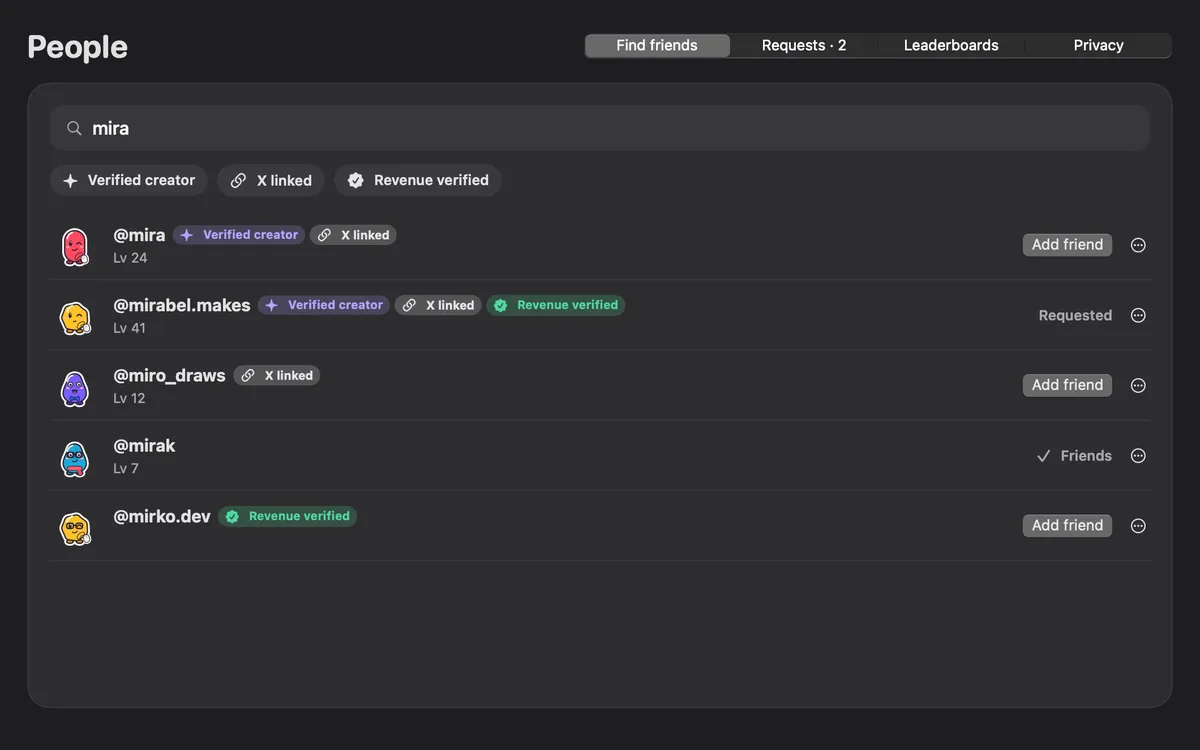Open more options for @mirabel.makes

point(1138,315)
